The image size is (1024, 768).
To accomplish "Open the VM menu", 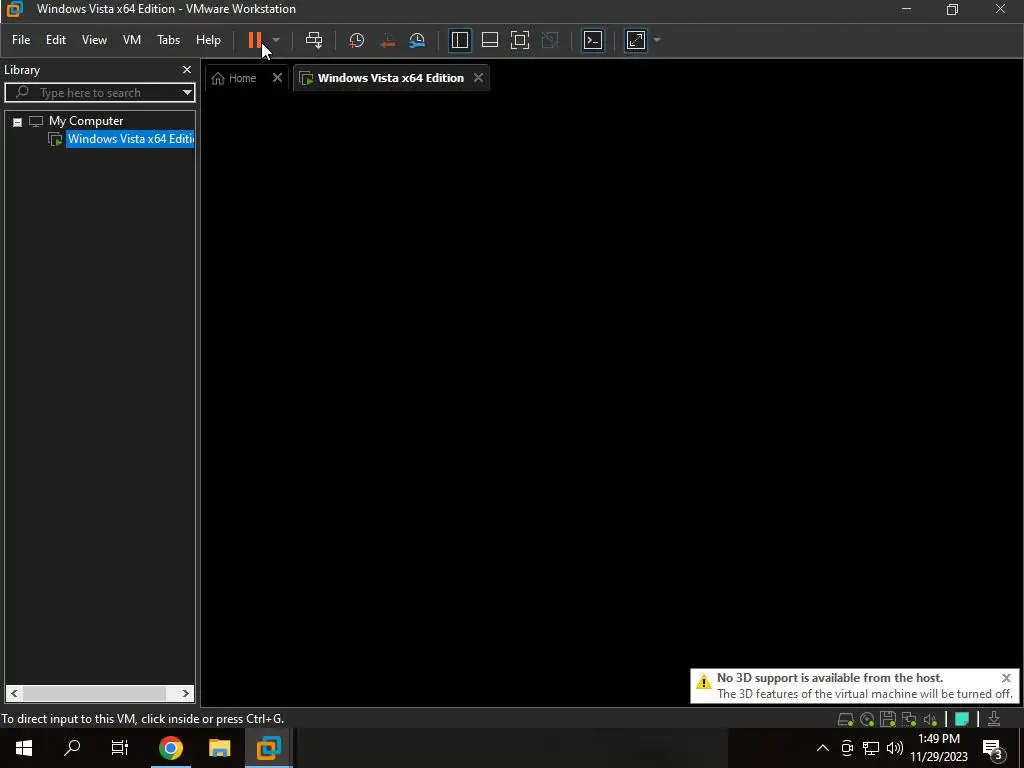I will 132,40.
